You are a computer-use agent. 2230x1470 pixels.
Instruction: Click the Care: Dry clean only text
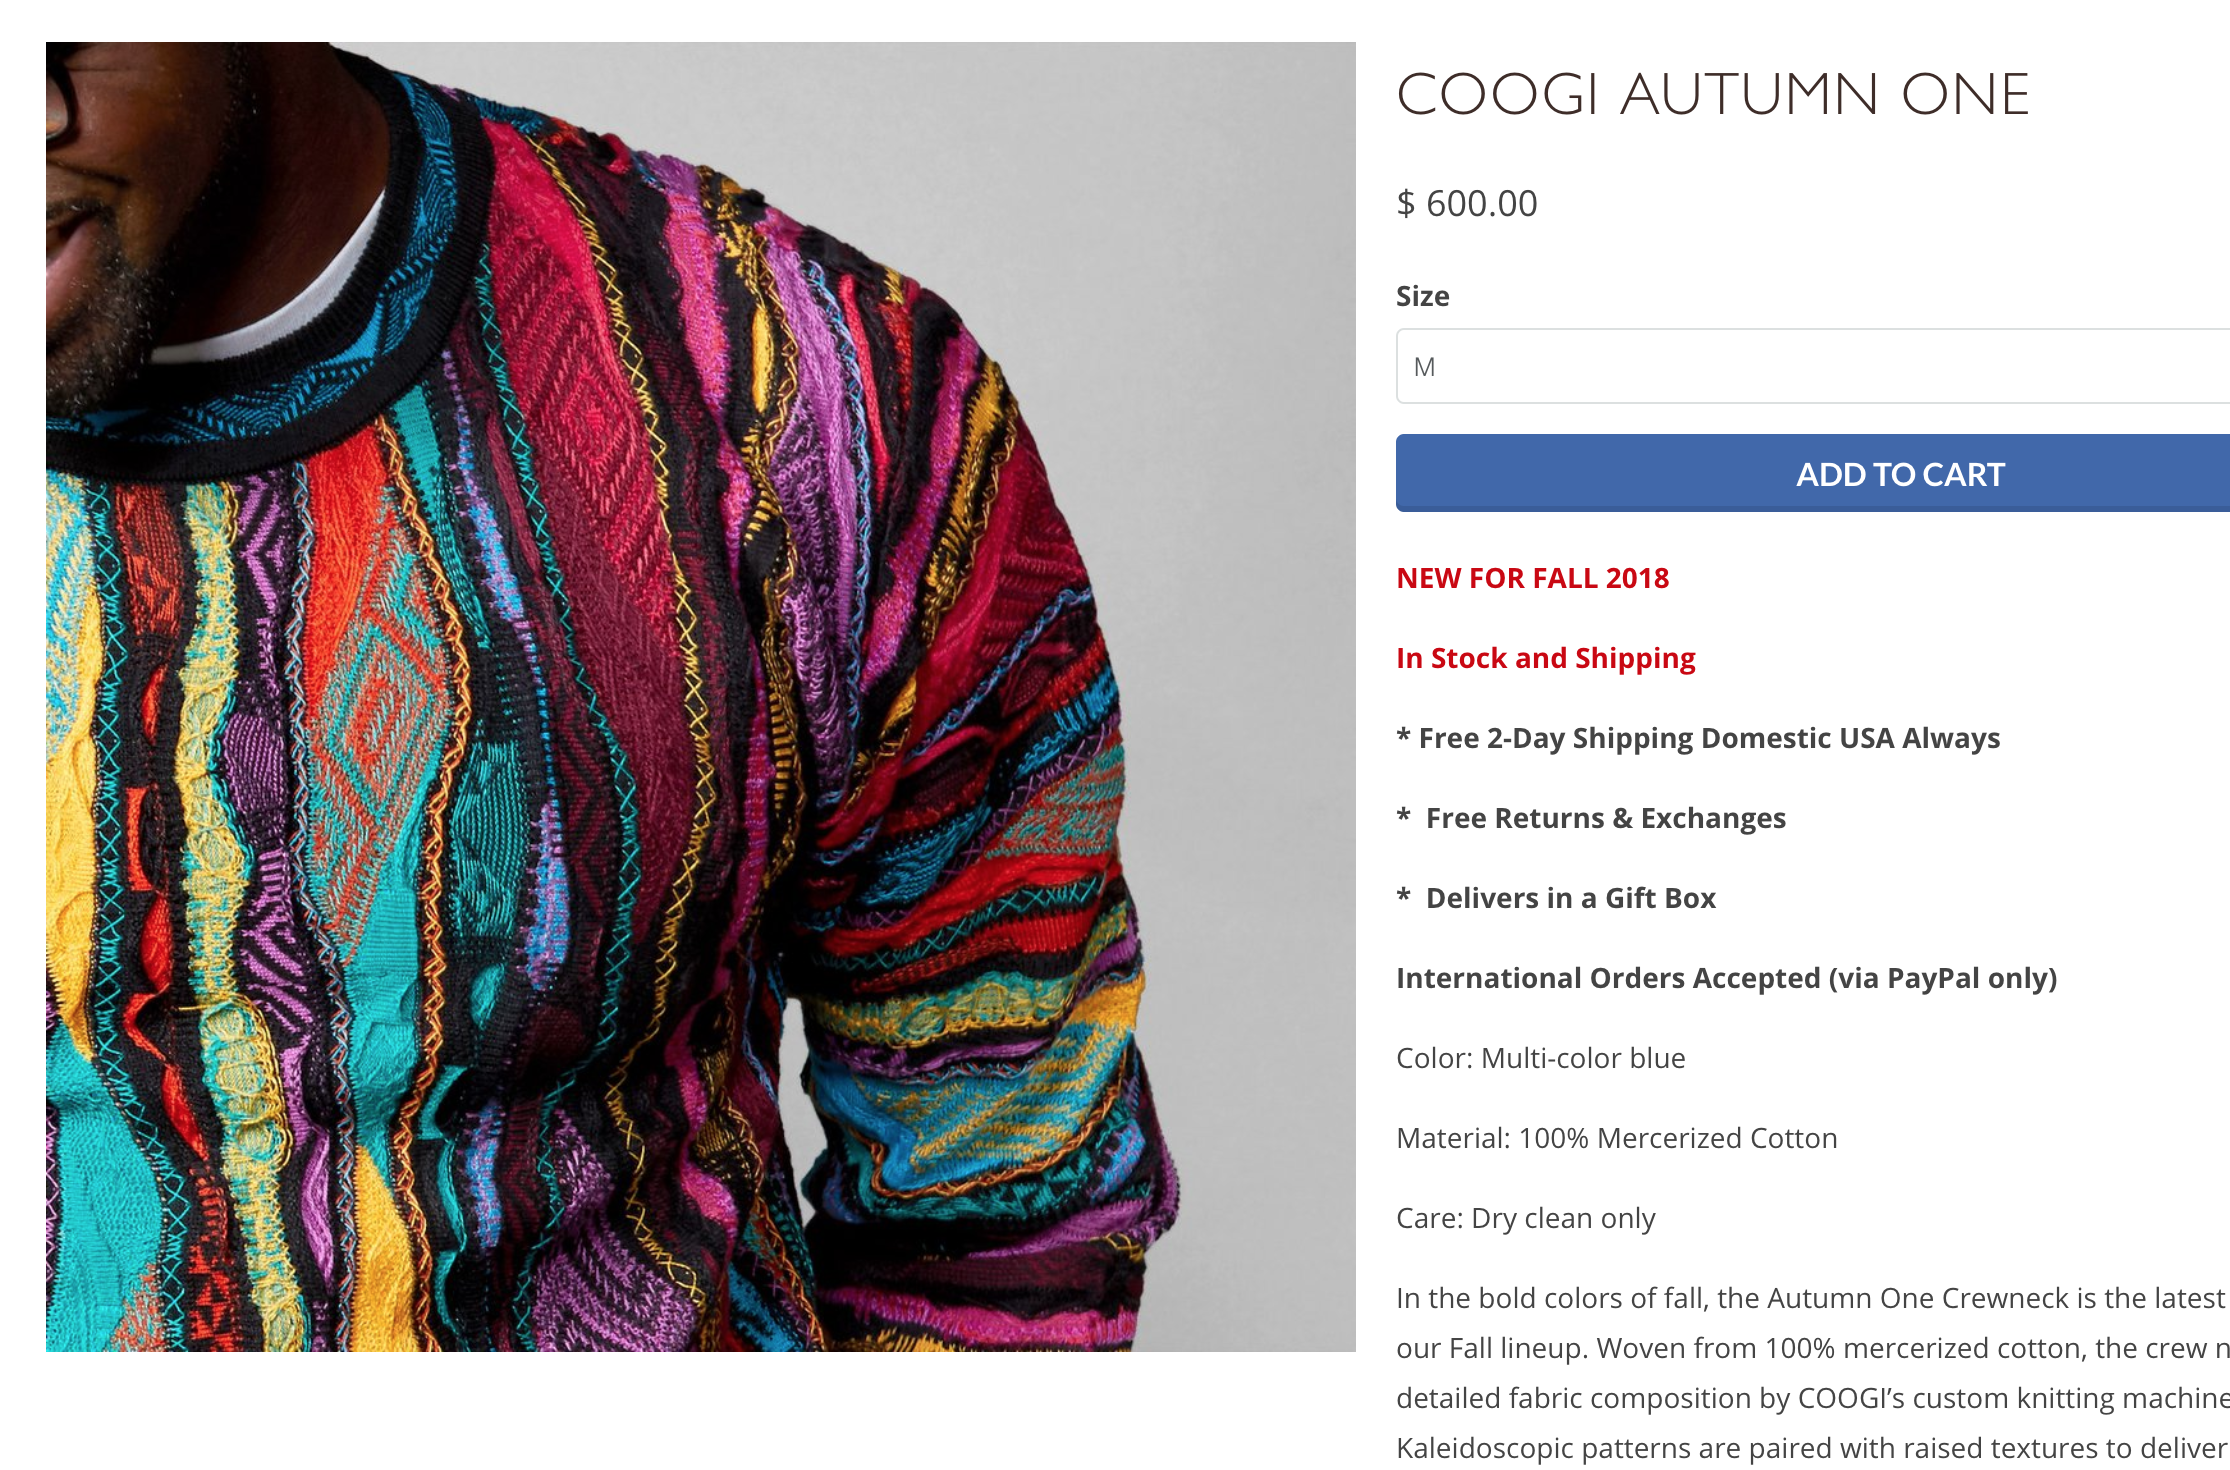(1525, 1218)
